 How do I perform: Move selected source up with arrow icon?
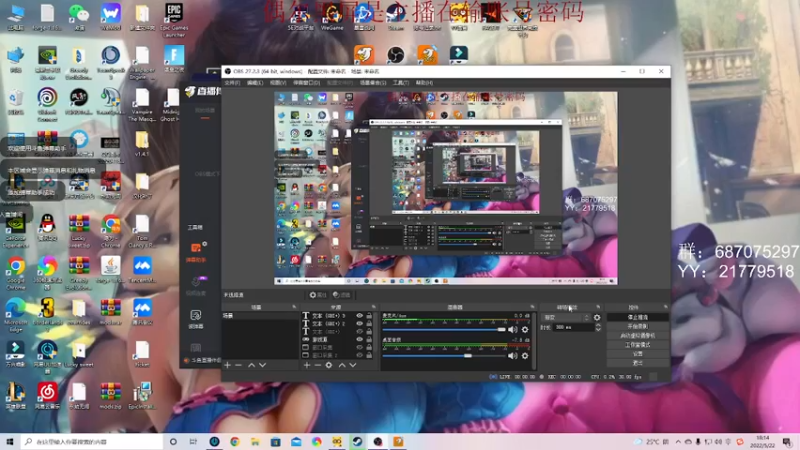point(342,365)
